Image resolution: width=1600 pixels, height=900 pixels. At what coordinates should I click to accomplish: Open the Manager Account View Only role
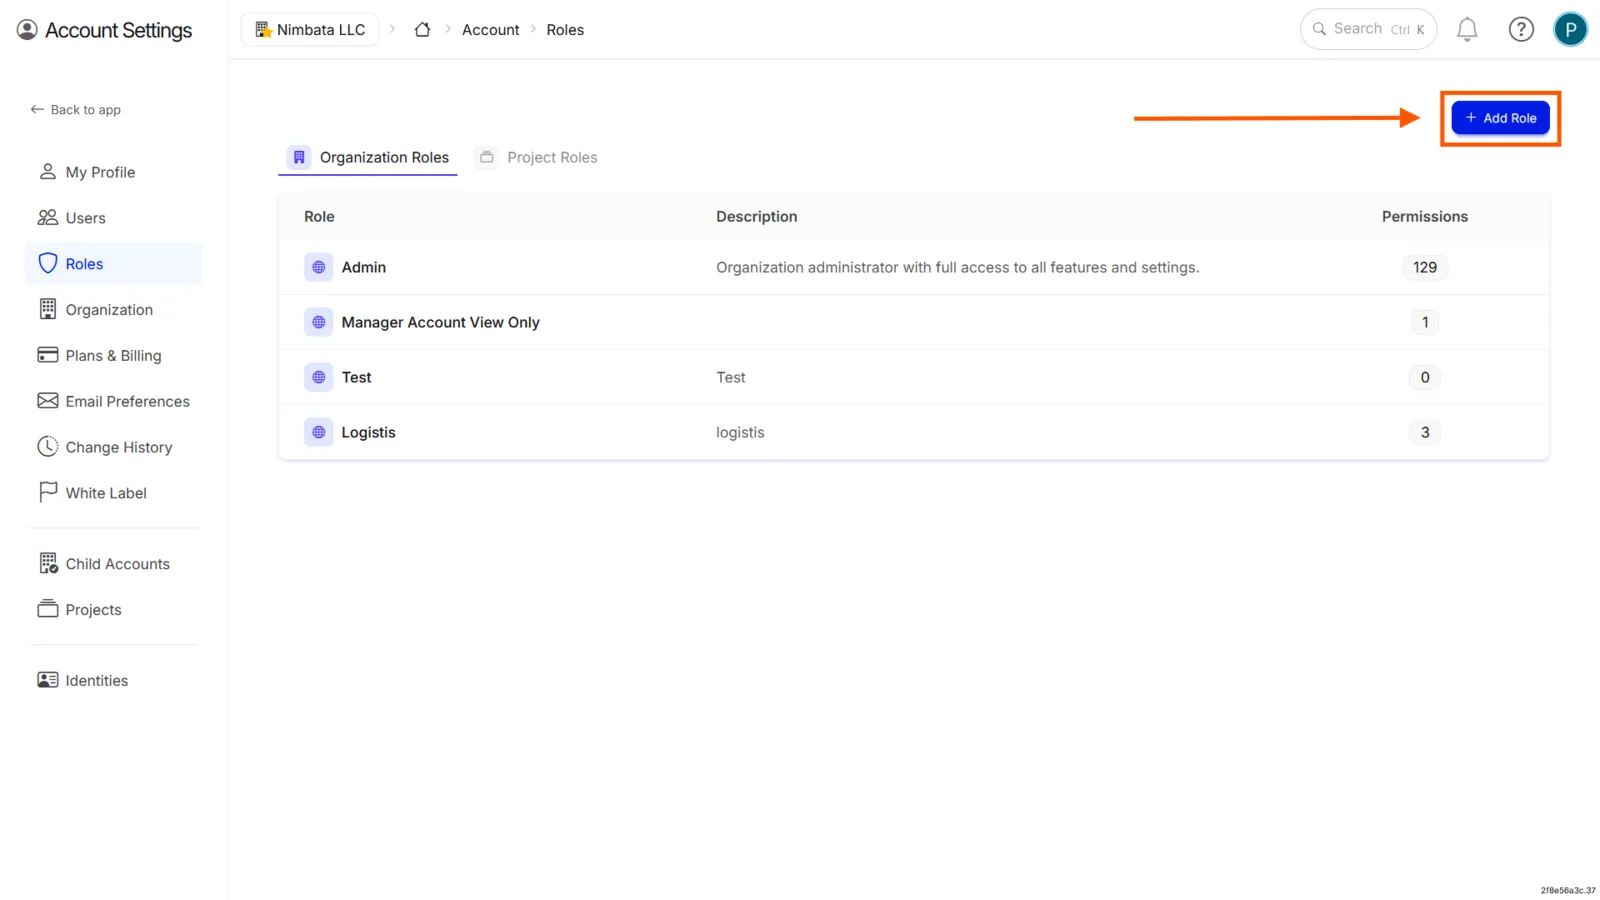tap(440, 322)
